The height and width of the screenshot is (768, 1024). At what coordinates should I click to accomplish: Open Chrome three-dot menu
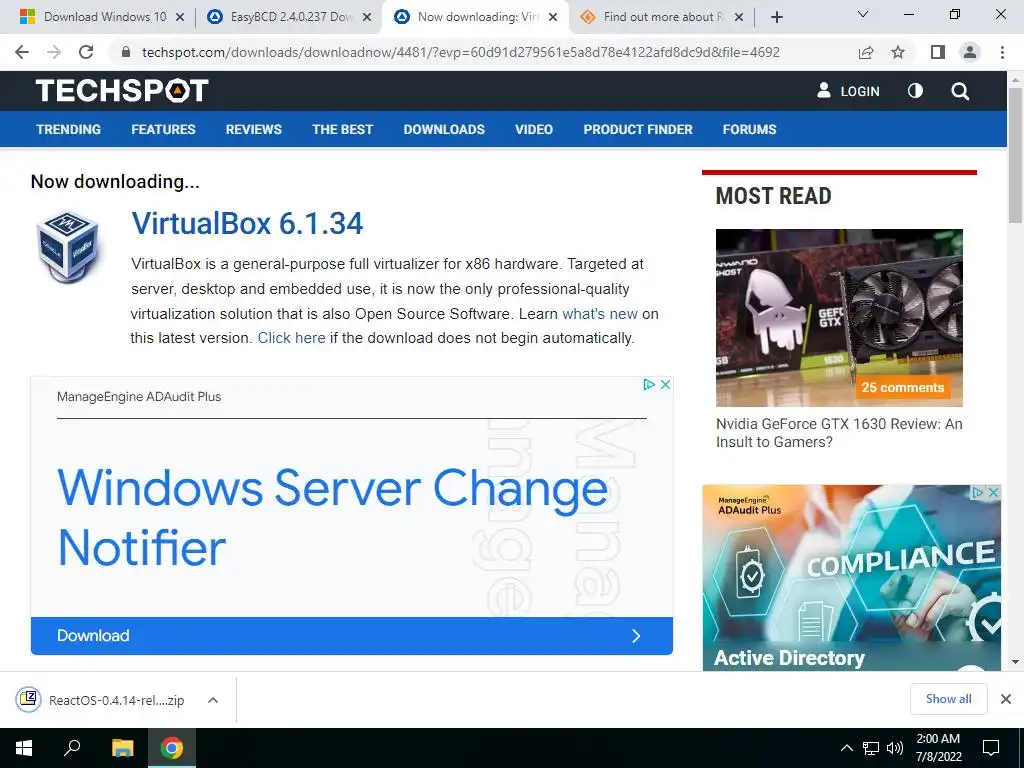[x=1002, y=52]
